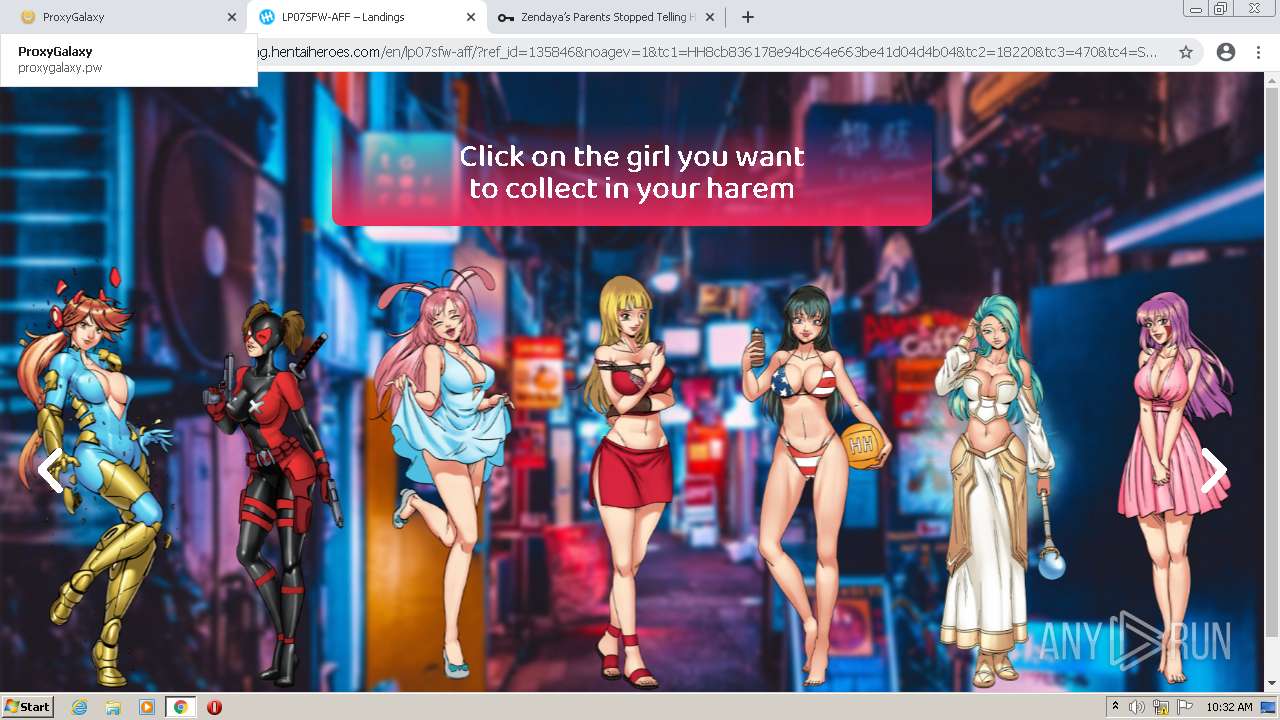Open a new browser tab
Screen dimensions: 1280x720
coord(748,17)
